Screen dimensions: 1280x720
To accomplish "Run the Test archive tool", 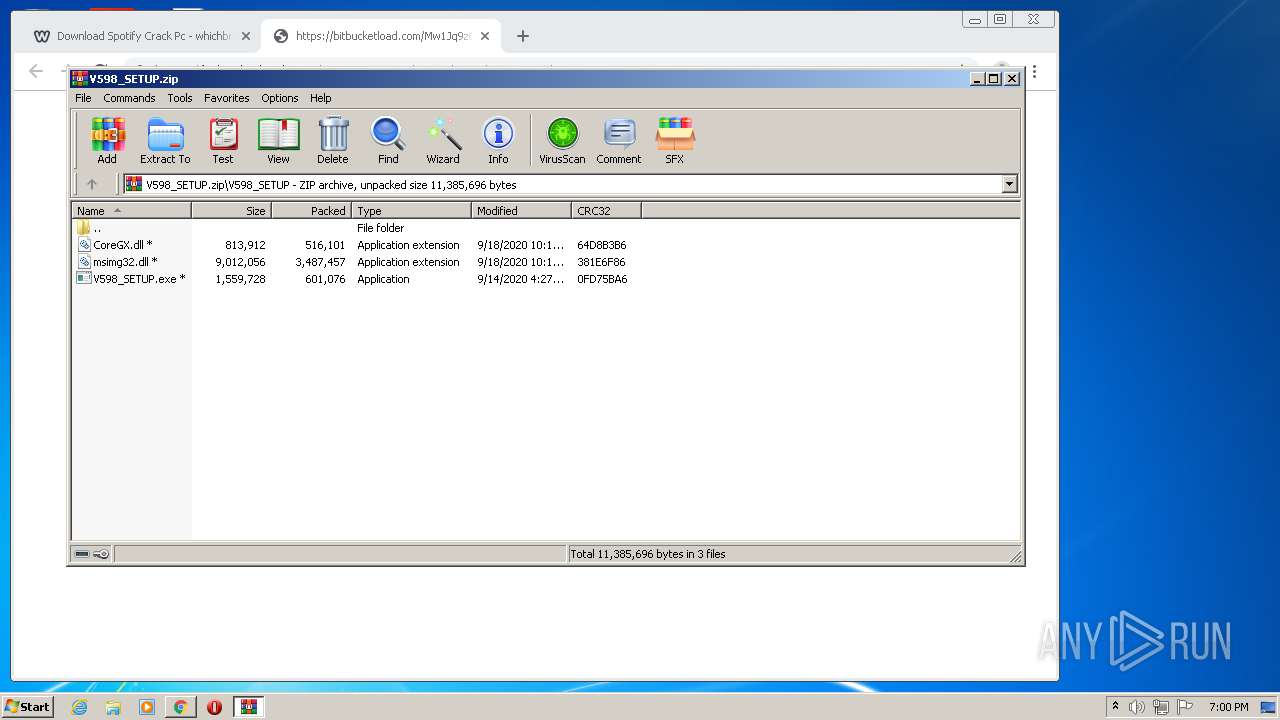I will click(x=223, y=140).
